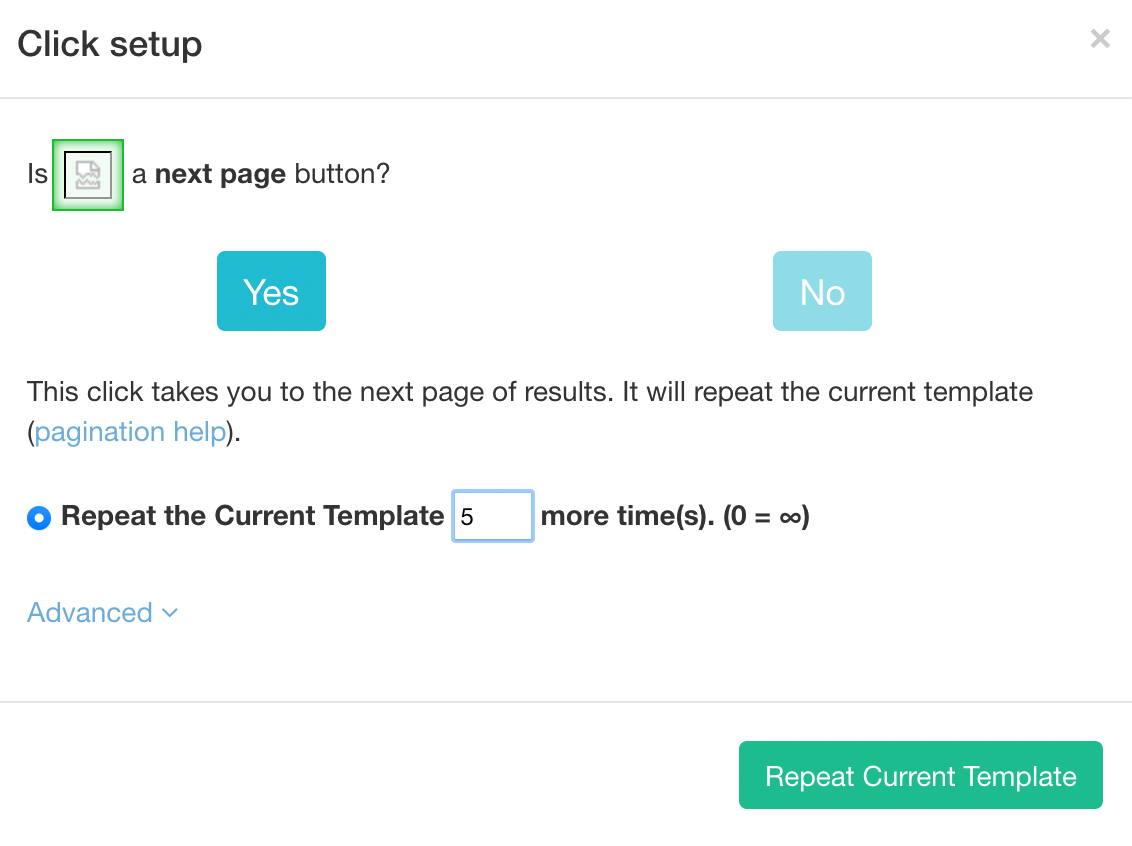This screenshot has height=846, width=1132.
Task: Select the Repeat the Current Template radio
Action: click(39, 518)
